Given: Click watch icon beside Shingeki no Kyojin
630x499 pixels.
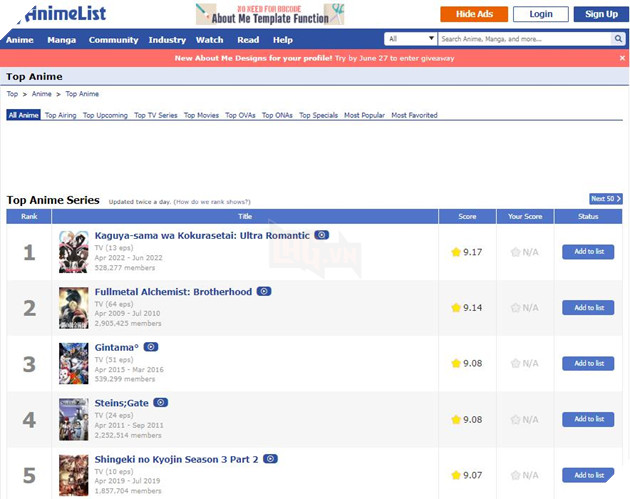Looking at the screenshot, I should point(270,459).
